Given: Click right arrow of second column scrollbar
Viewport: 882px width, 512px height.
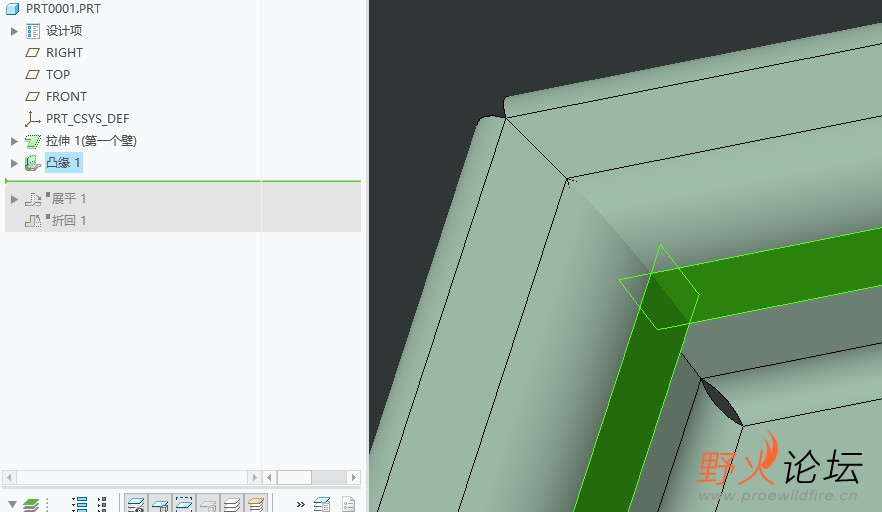Looking at the screenshot, I should pyautogui.click(x=353, y=478).
